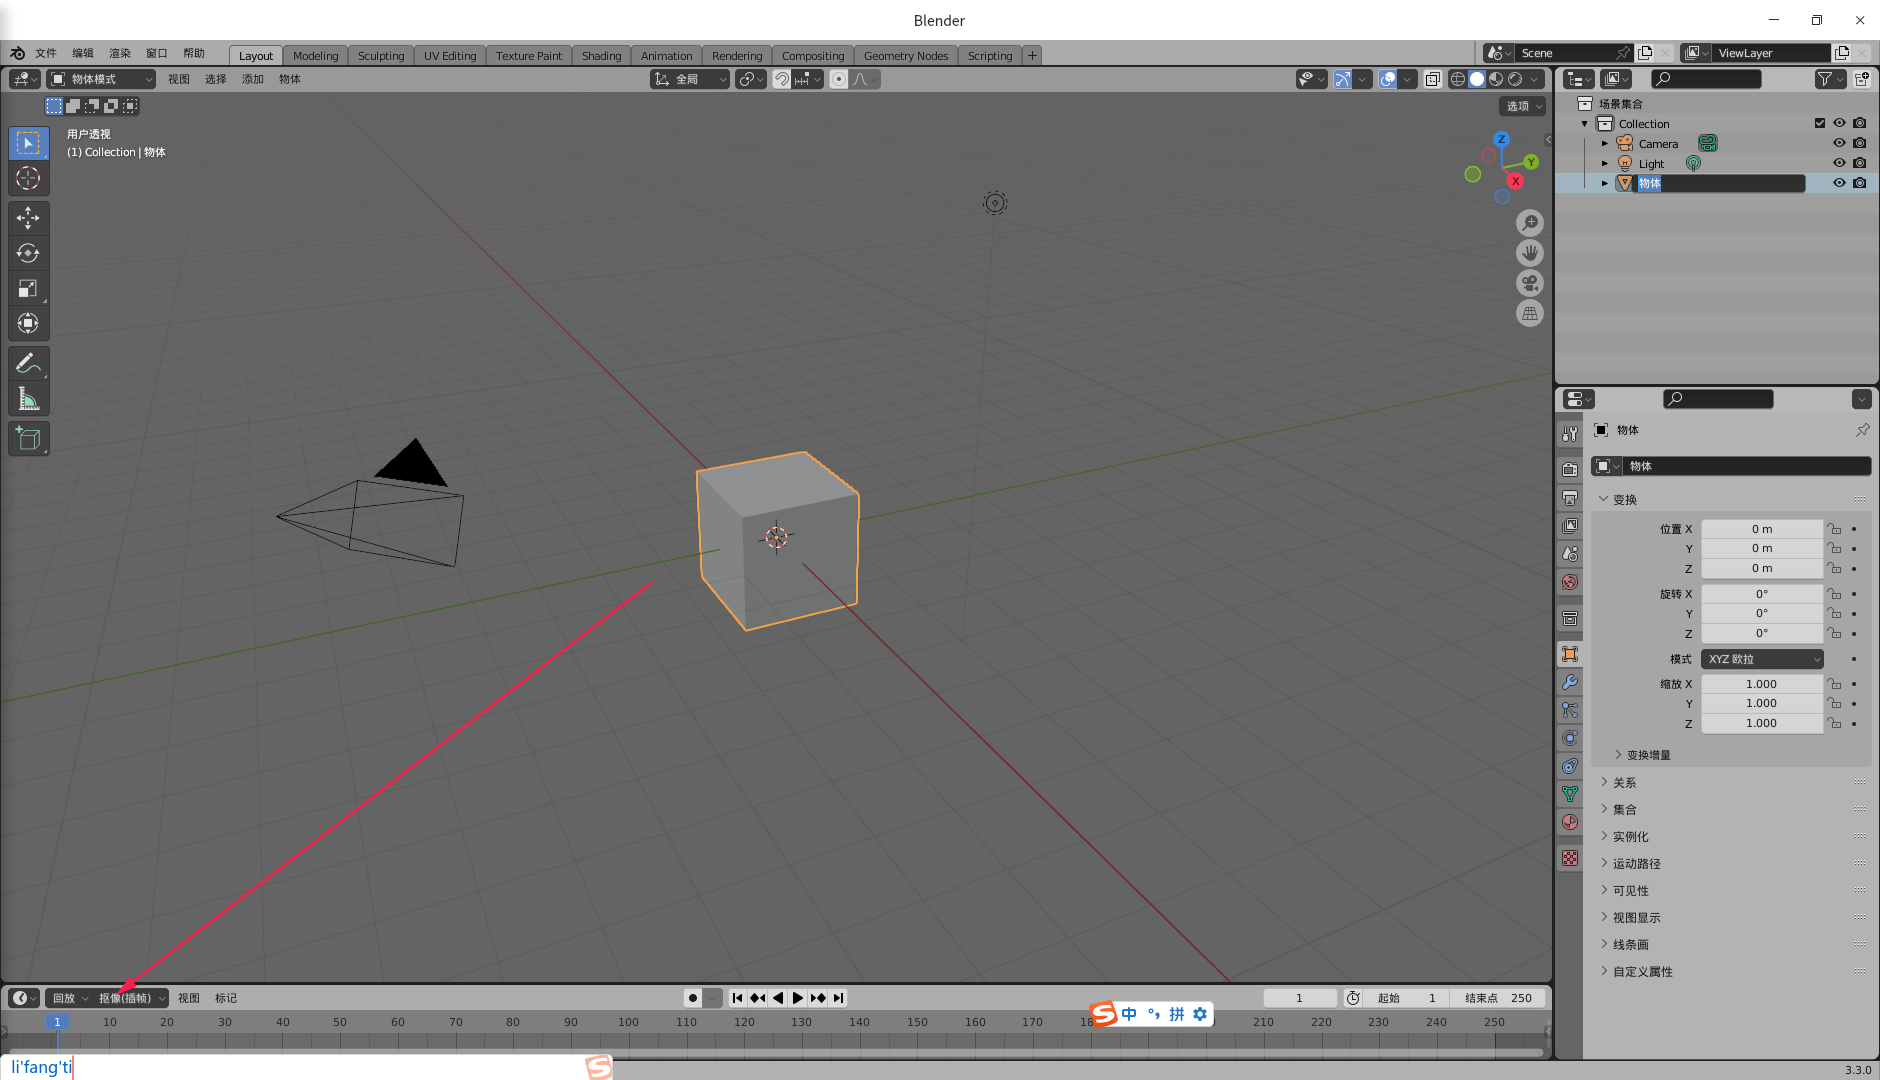The width and height of the screenshot is (1880, 1080).
Task: Disable render visibility for the Camera
Action: point(1861,143)
